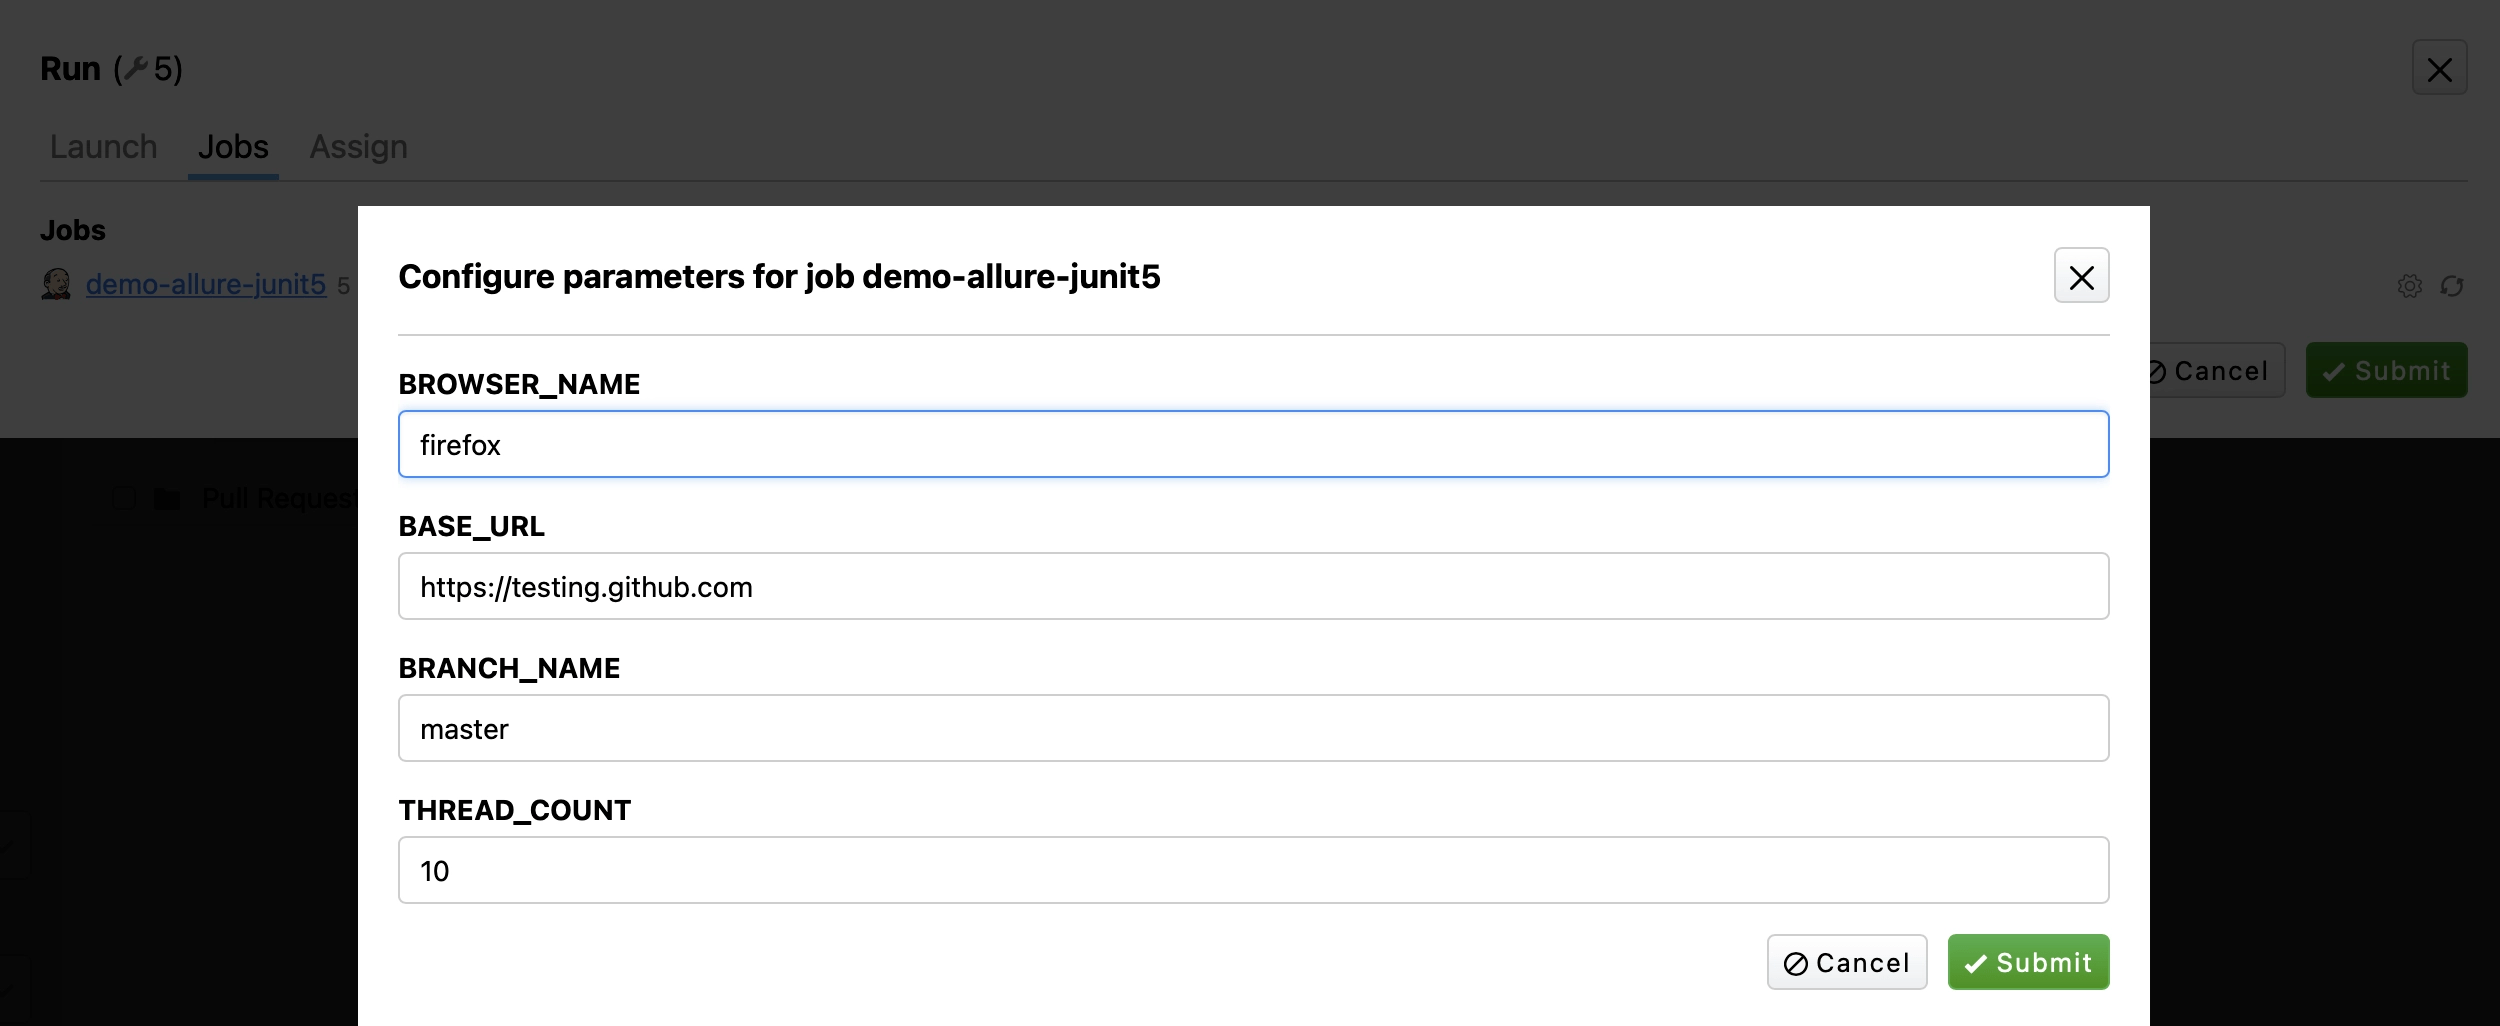Image resolution: width=2500 pixels, height=1026 pixels.
Task: Close the Run panel with top-right X
Action: 2439,68
